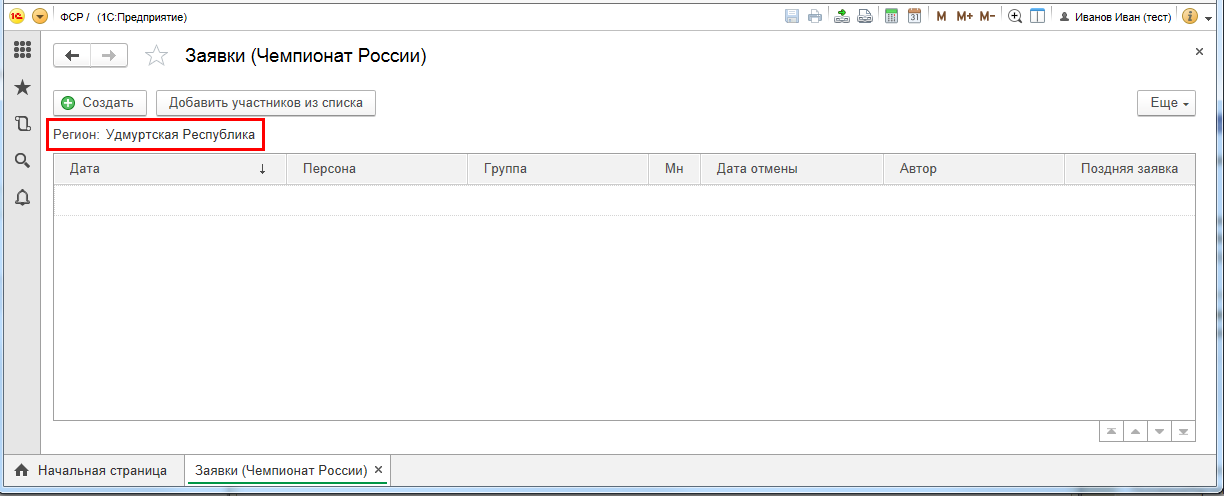Click the zoom scale magnifier icon
Viewport: 1224px width, 496px height.
tap(1015, 16)
